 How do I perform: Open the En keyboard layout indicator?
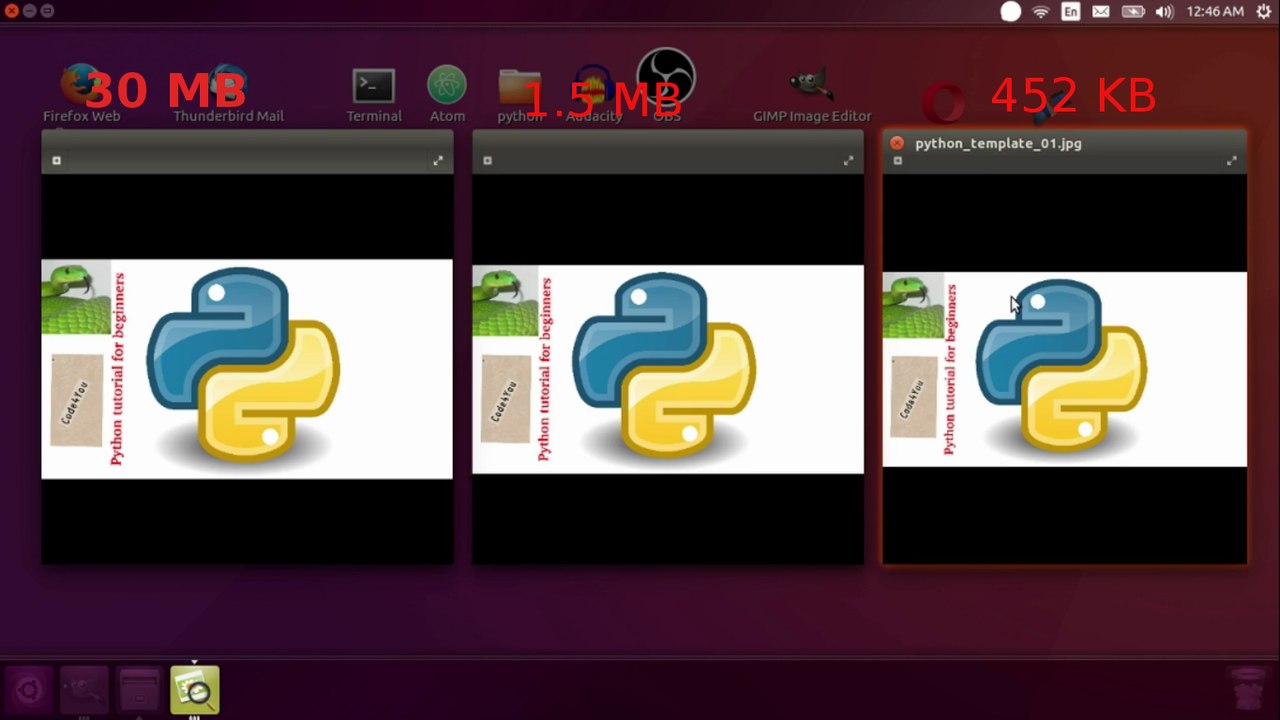pyautogui.click(x=1071, y=11)
